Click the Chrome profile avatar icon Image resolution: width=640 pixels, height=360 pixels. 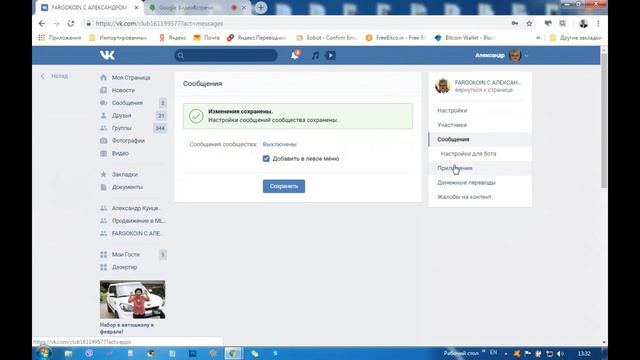[583, 24]
